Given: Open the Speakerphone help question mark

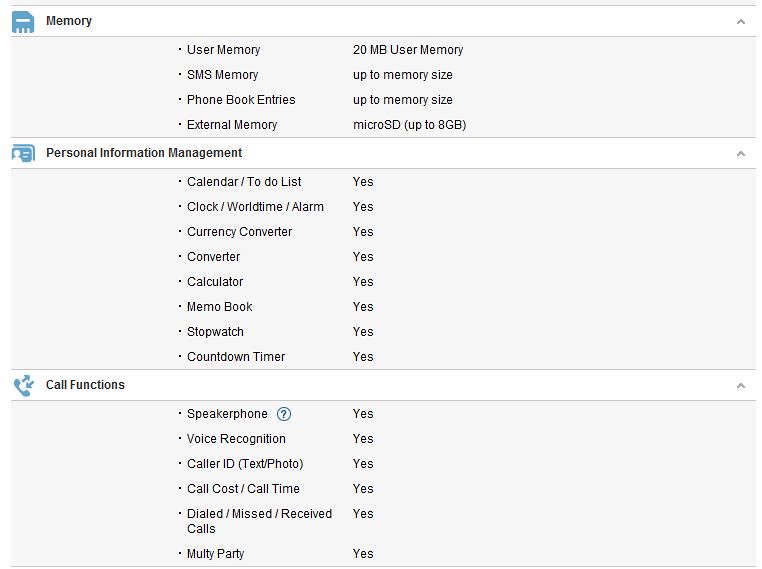Looking at the screenshot, I should [284, 414].
